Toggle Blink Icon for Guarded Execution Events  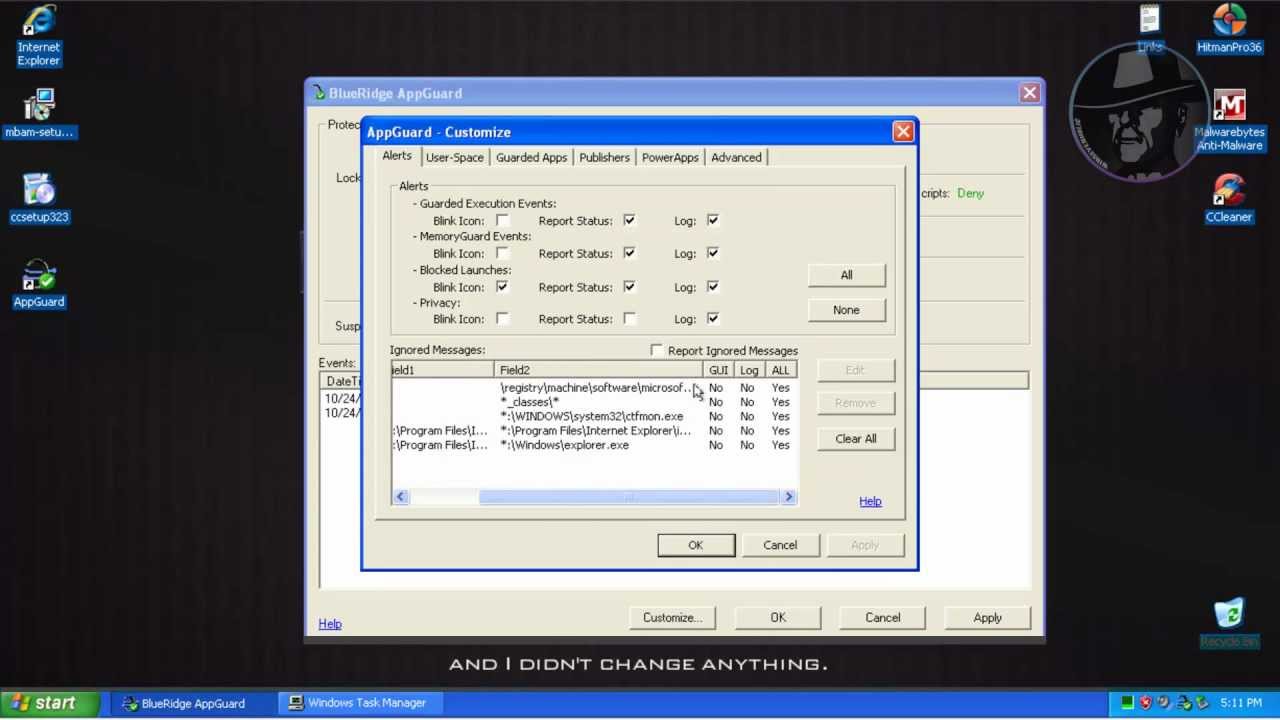502,220
